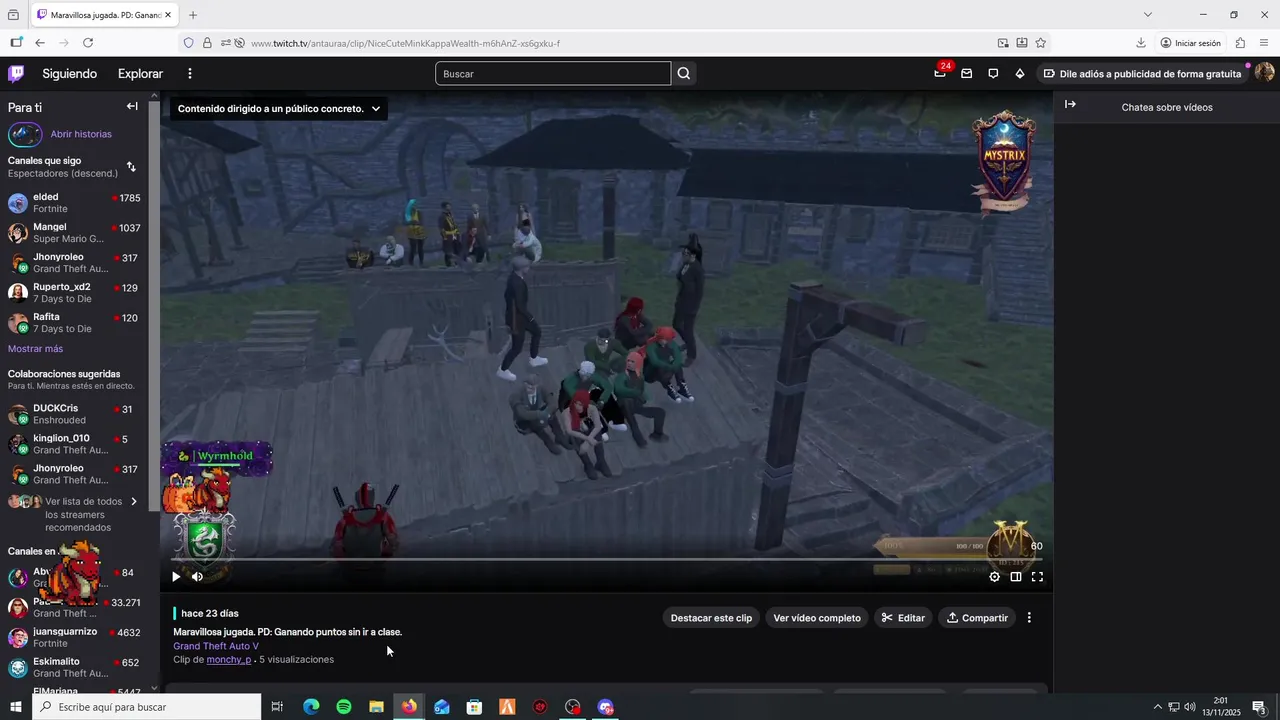Viewport: 1280px width, 720px height.
Task: Open Firefox downloads panel
Action: click(1141, 43)
